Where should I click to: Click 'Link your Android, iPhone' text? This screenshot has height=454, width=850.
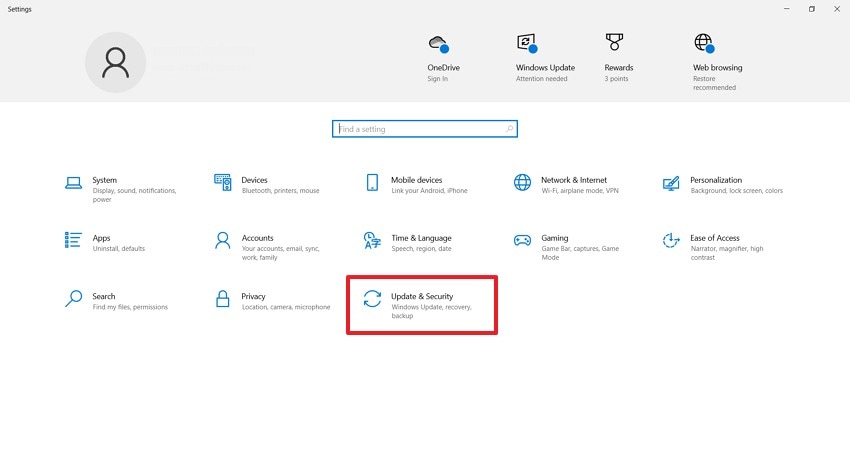pos(429,191)
